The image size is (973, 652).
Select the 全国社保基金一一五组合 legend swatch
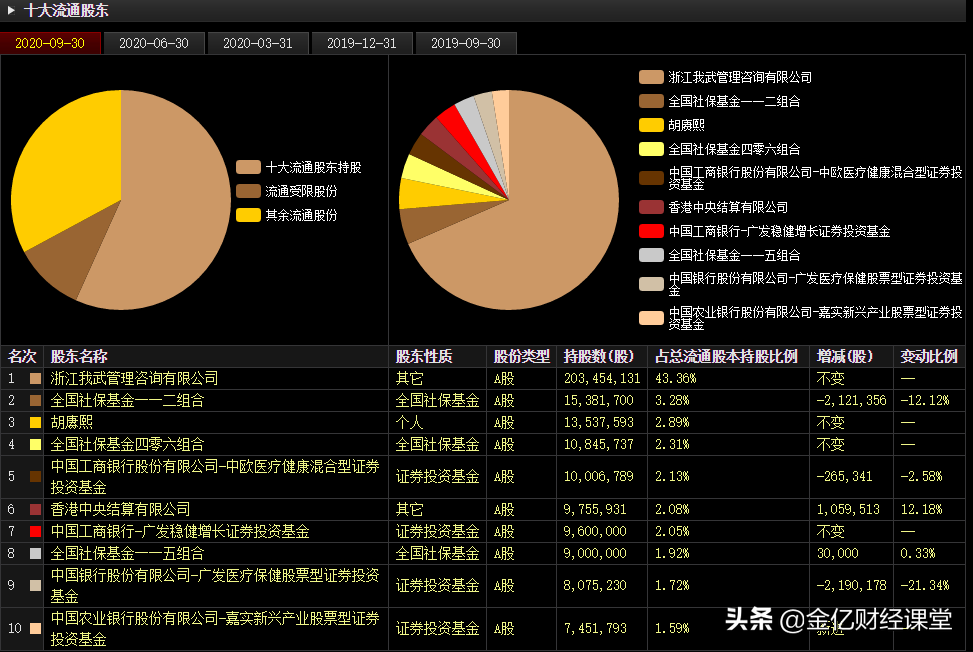coord(651,255)
